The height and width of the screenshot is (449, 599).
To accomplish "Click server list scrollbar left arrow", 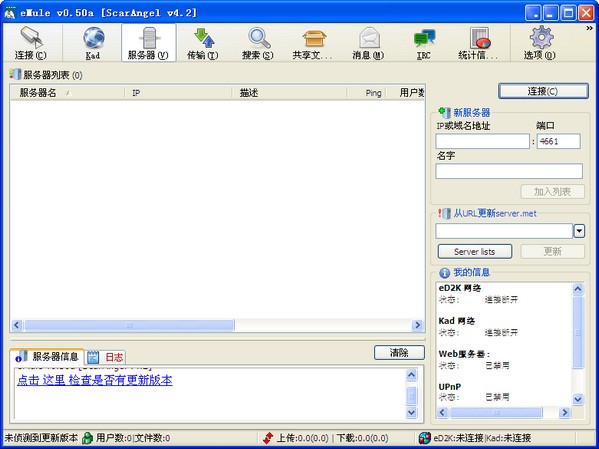I will click(16, 325).
